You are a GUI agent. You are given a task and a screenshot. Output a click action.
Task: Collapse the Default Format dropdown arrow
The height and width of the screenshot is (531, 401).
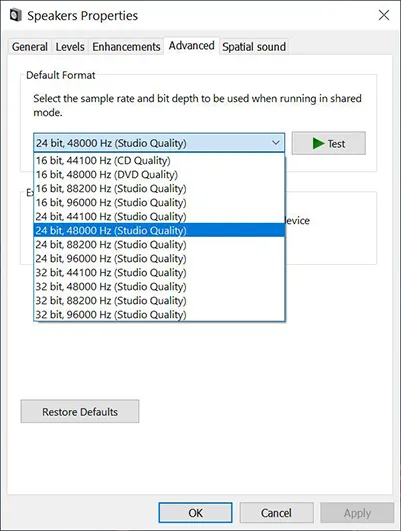pos(276,143)
